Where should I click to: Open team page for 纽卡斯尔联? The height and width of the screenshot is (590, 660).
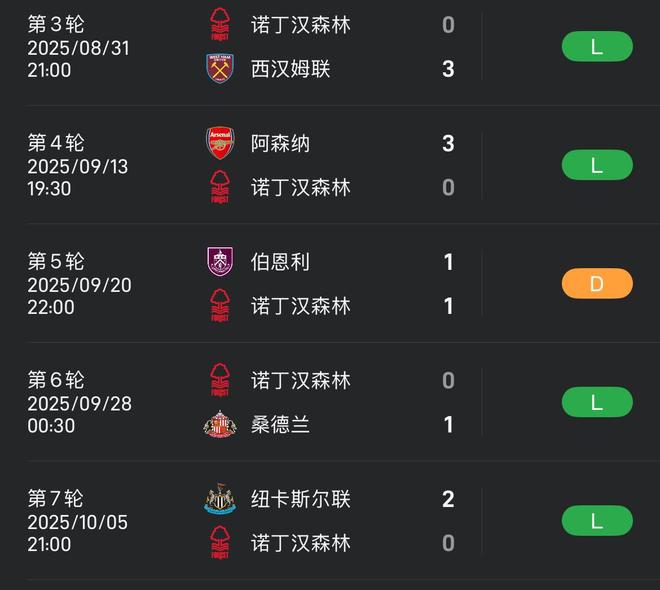[x=300, y=499]
